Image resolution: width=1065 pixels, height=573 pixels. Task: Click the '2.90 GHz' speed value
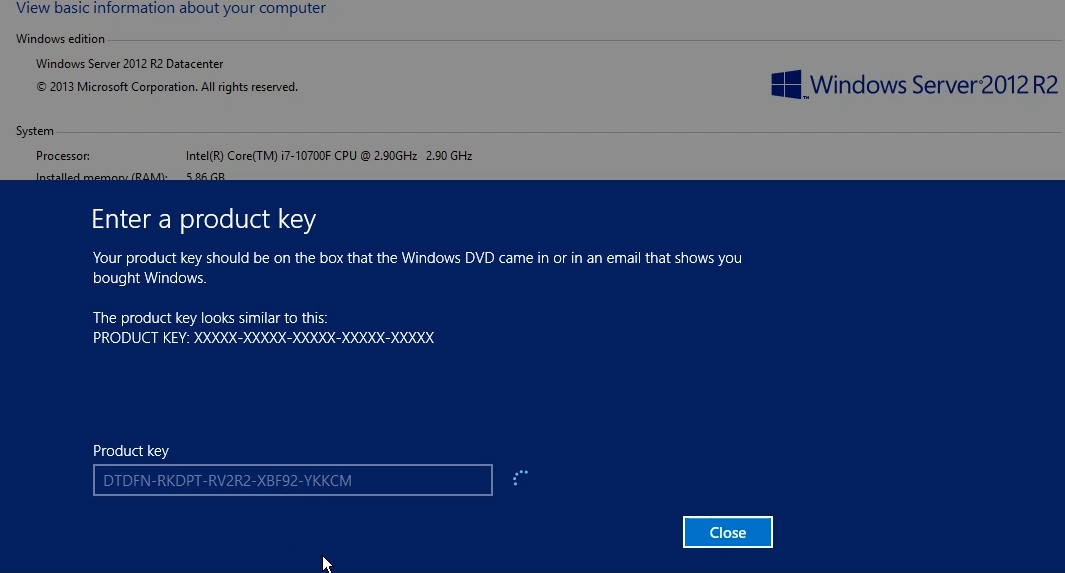tap(449, 155)
